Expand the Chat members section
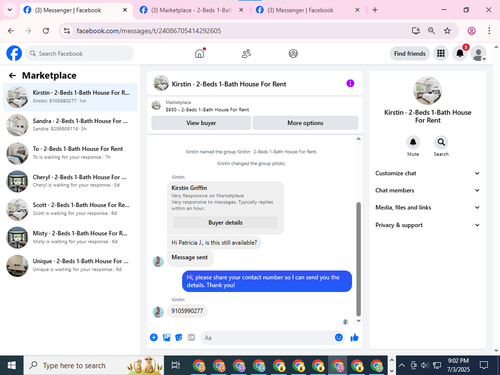Screen dimensions: 500x375 tap(428, 190)
